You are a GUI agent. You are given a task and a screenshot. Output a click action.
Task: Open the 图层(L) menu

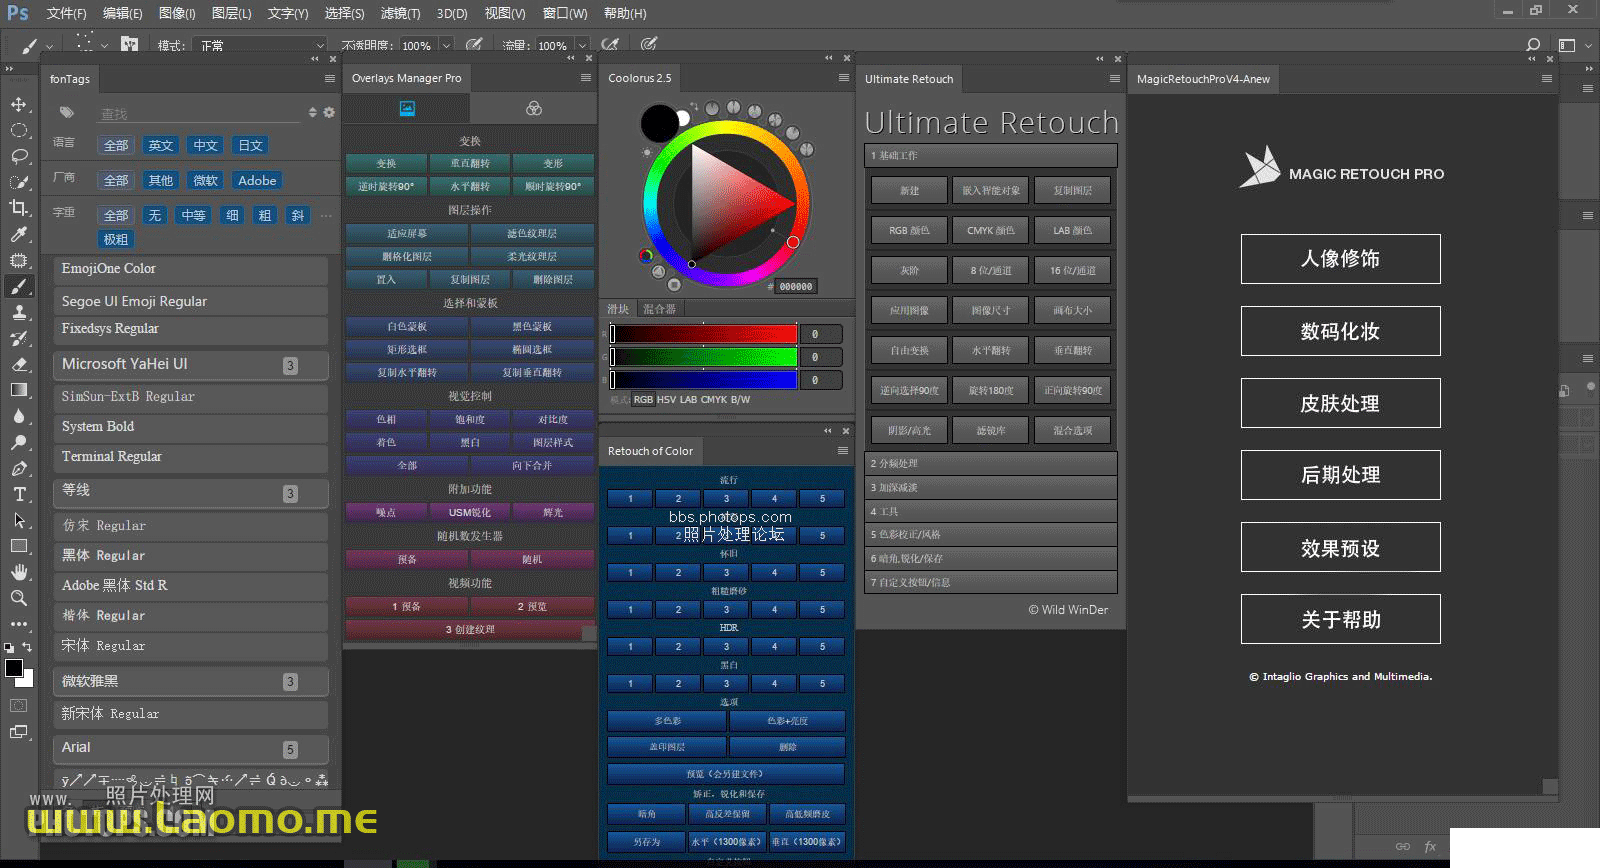(x=231, y=13)
